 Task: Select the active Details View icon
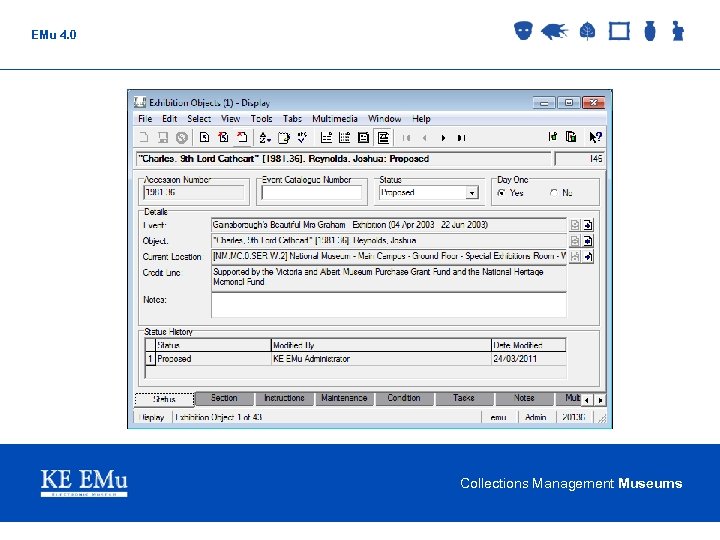click(x=383, y=137)
